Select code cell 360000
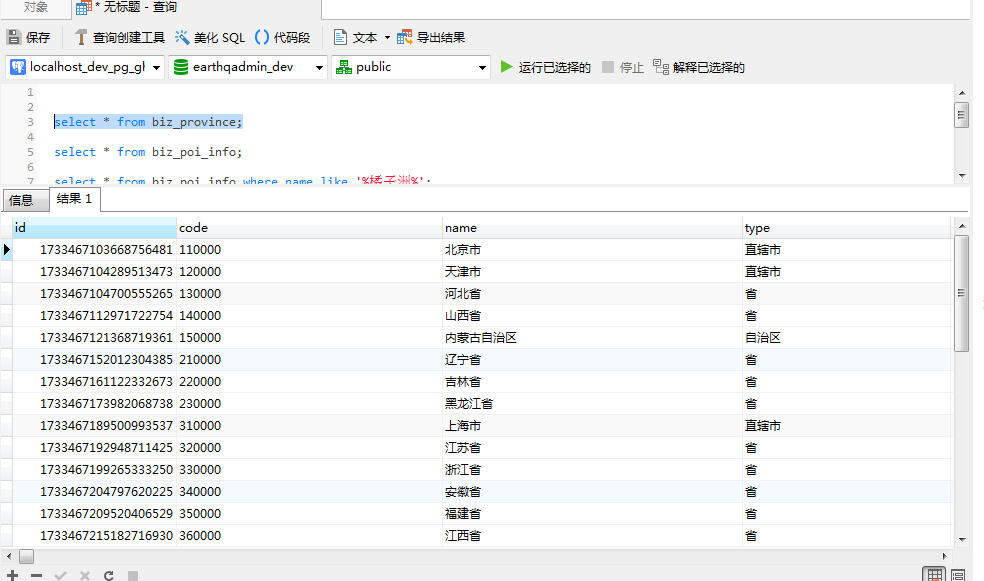 click(309, 535)
